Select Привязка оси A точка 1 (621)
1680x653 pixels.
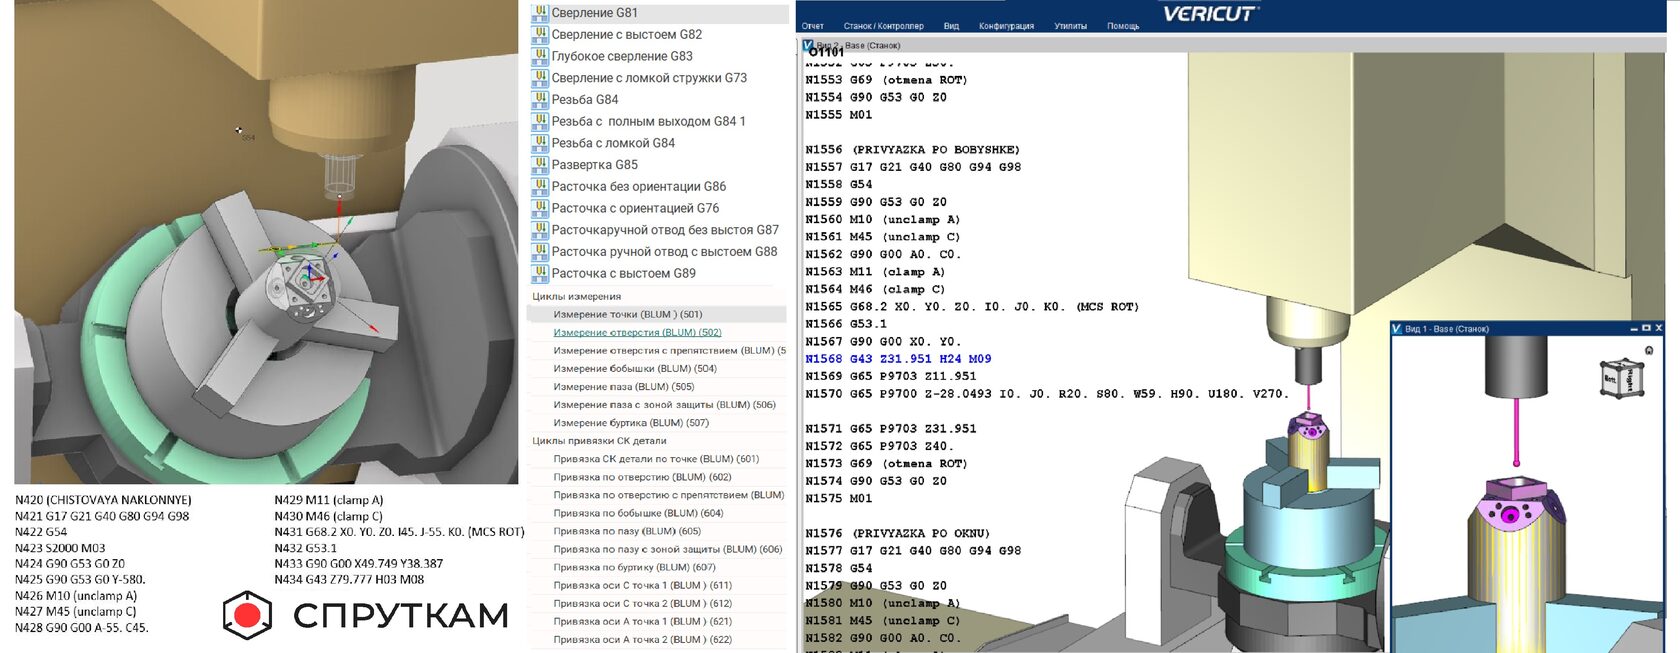coord(643,621)
